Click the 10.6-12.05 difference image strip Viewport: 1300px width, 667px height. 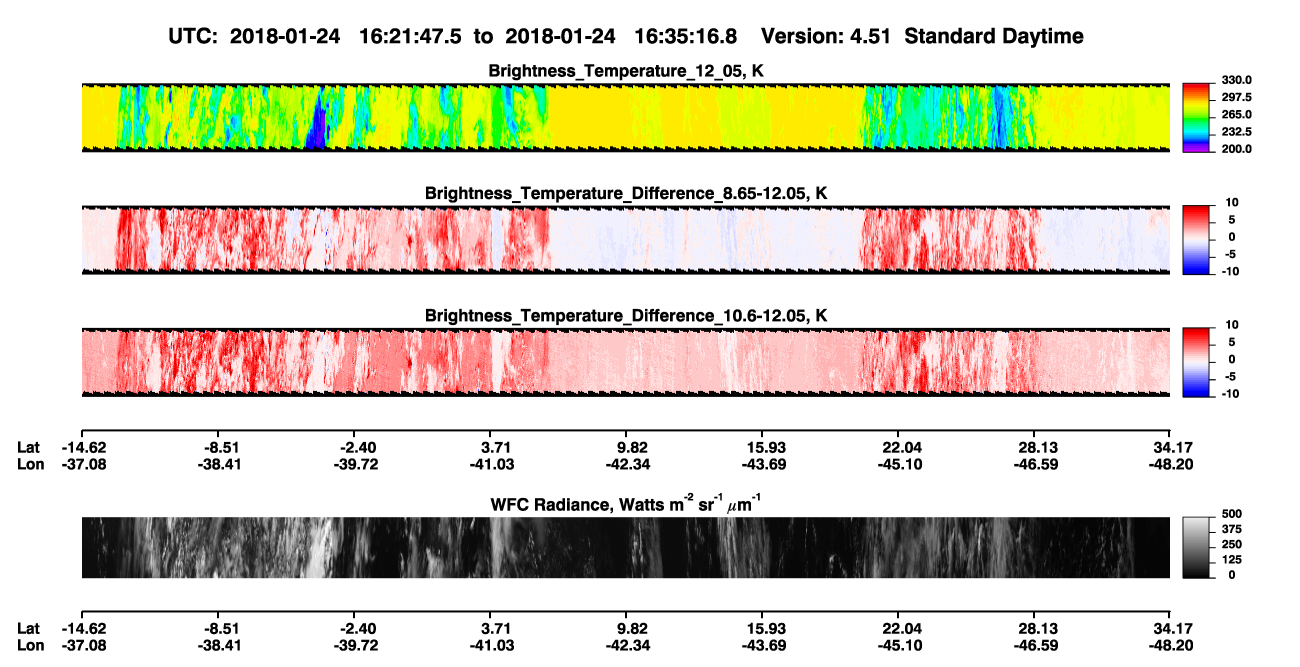(625, 362)
